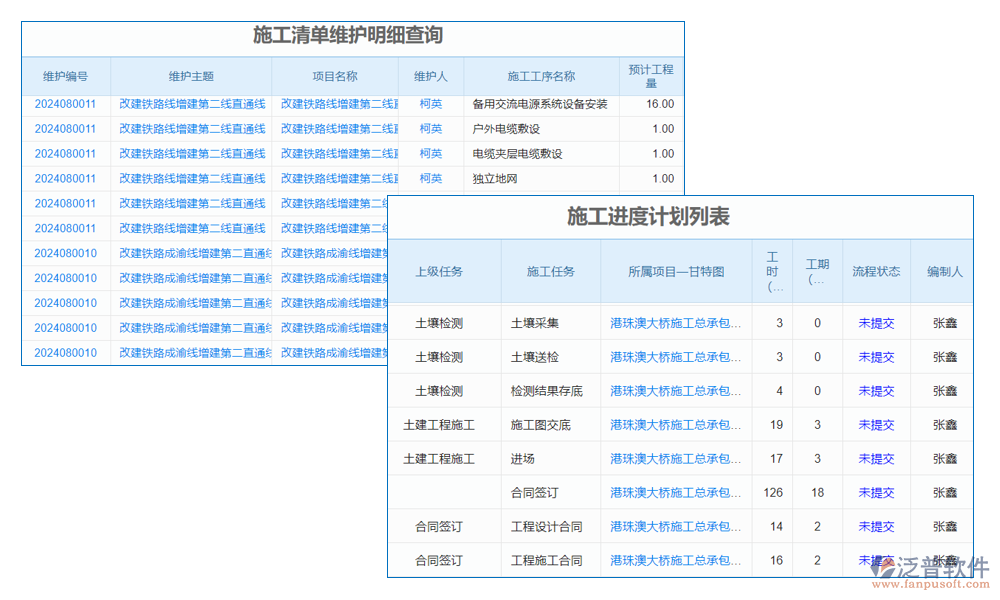Click the 流程状态 column header
This screenshot has width=1000, height=600.
click(x=877, y=271)
